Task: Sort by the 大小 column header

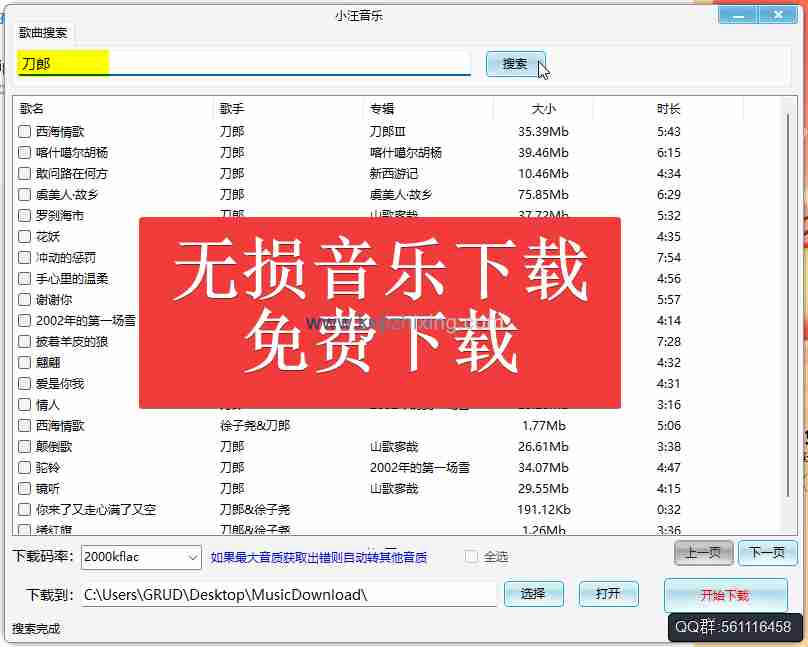Action: [x=543, y=109]
